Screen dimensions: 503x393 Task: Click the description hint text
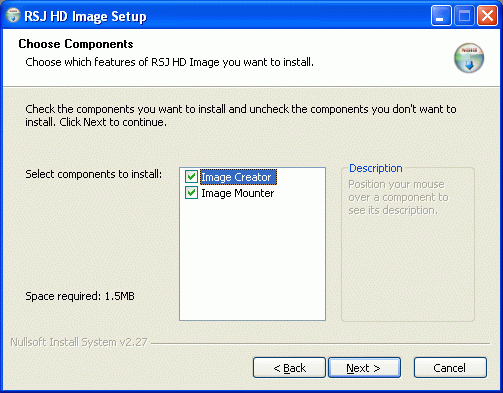click(398, 197)
